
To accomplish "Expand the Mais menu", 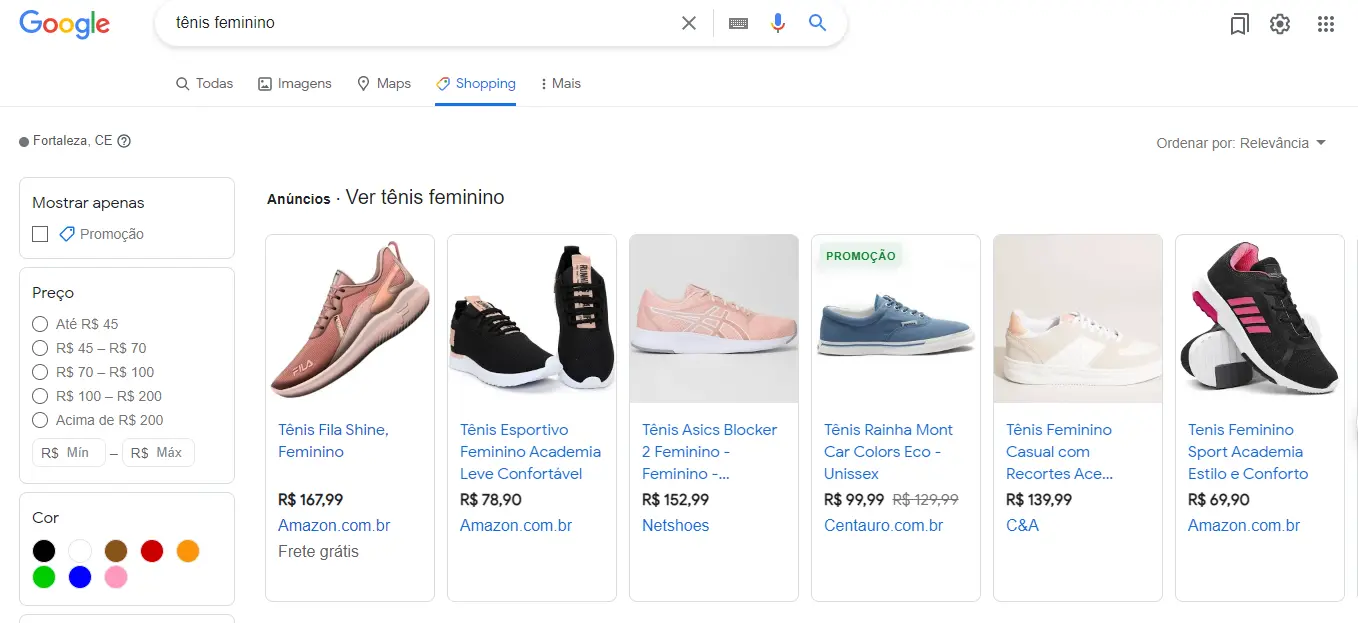I will [560, 84].
